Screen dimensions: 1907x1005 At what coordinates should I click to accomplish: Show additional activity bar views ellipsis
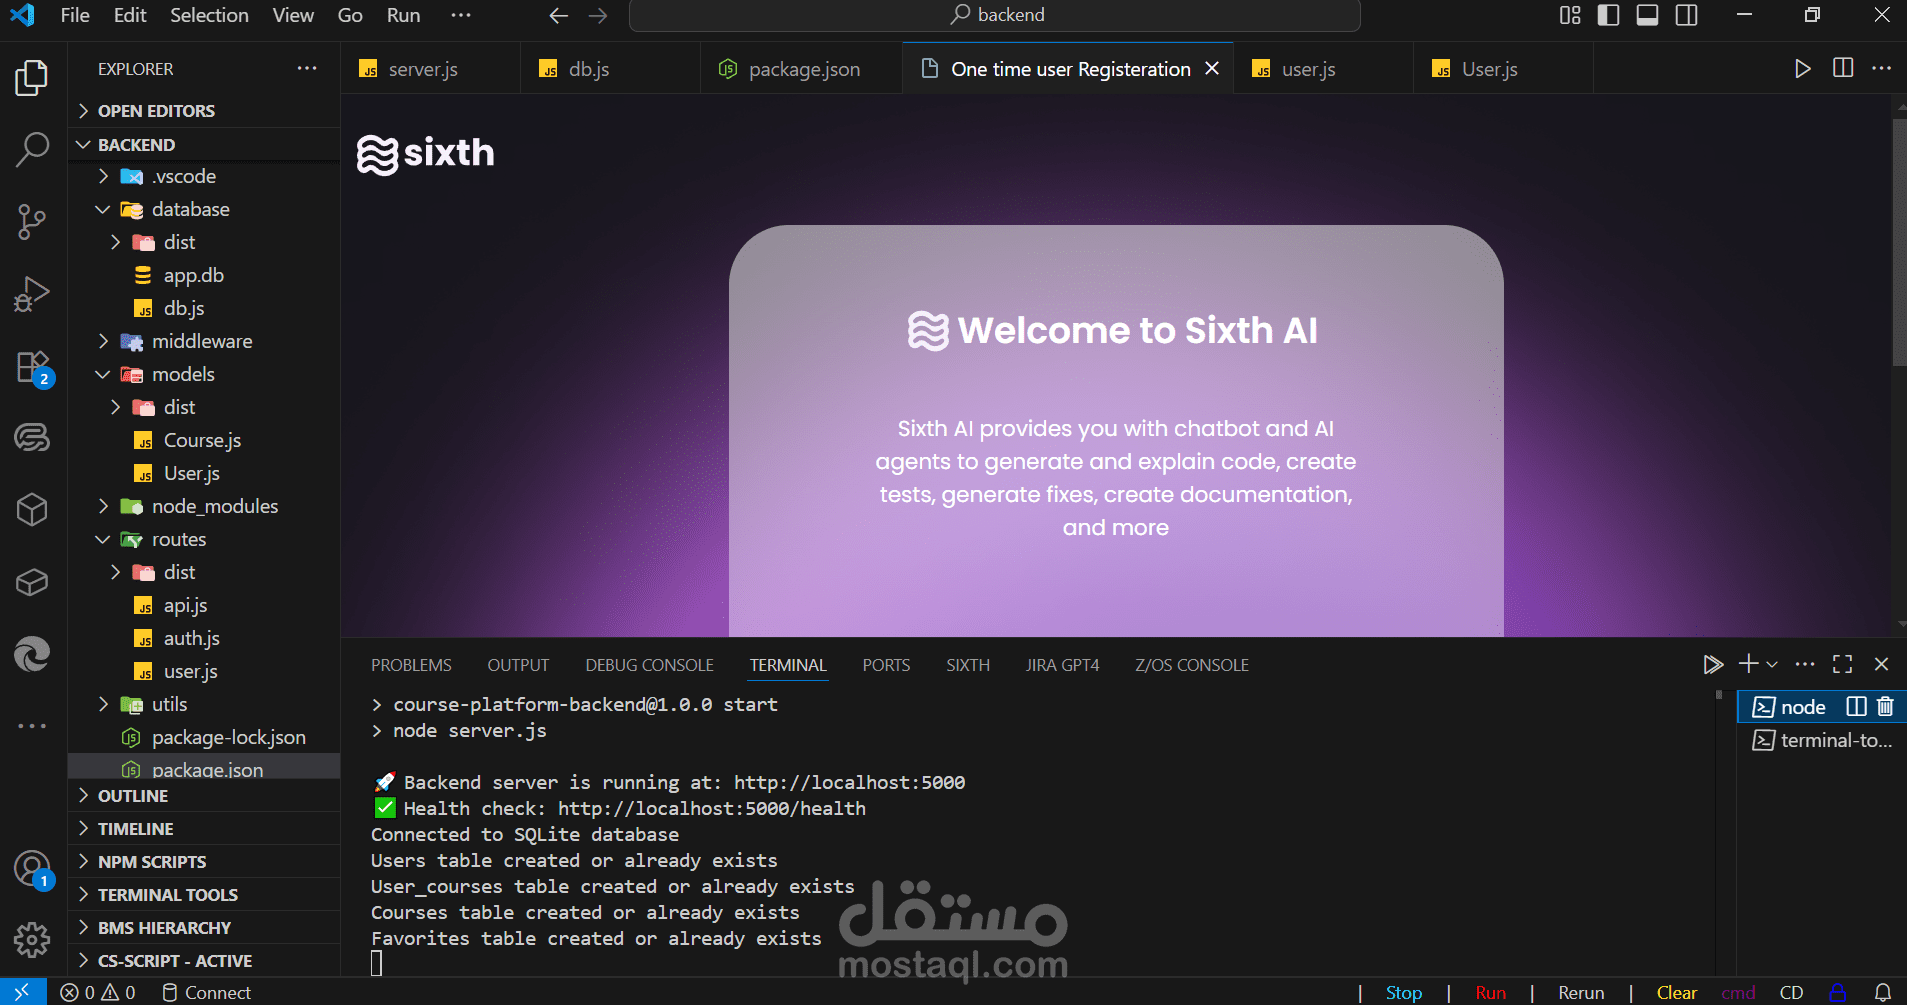click(32, 726)
